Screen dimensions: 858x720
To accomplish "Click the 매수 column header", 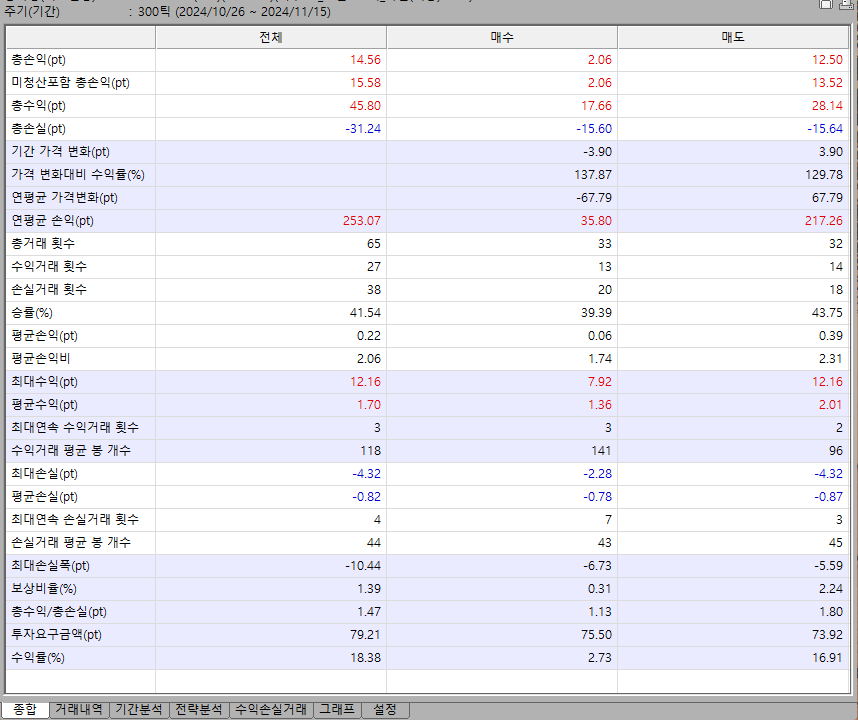I will pyautogui.click(x=502, y=37).
